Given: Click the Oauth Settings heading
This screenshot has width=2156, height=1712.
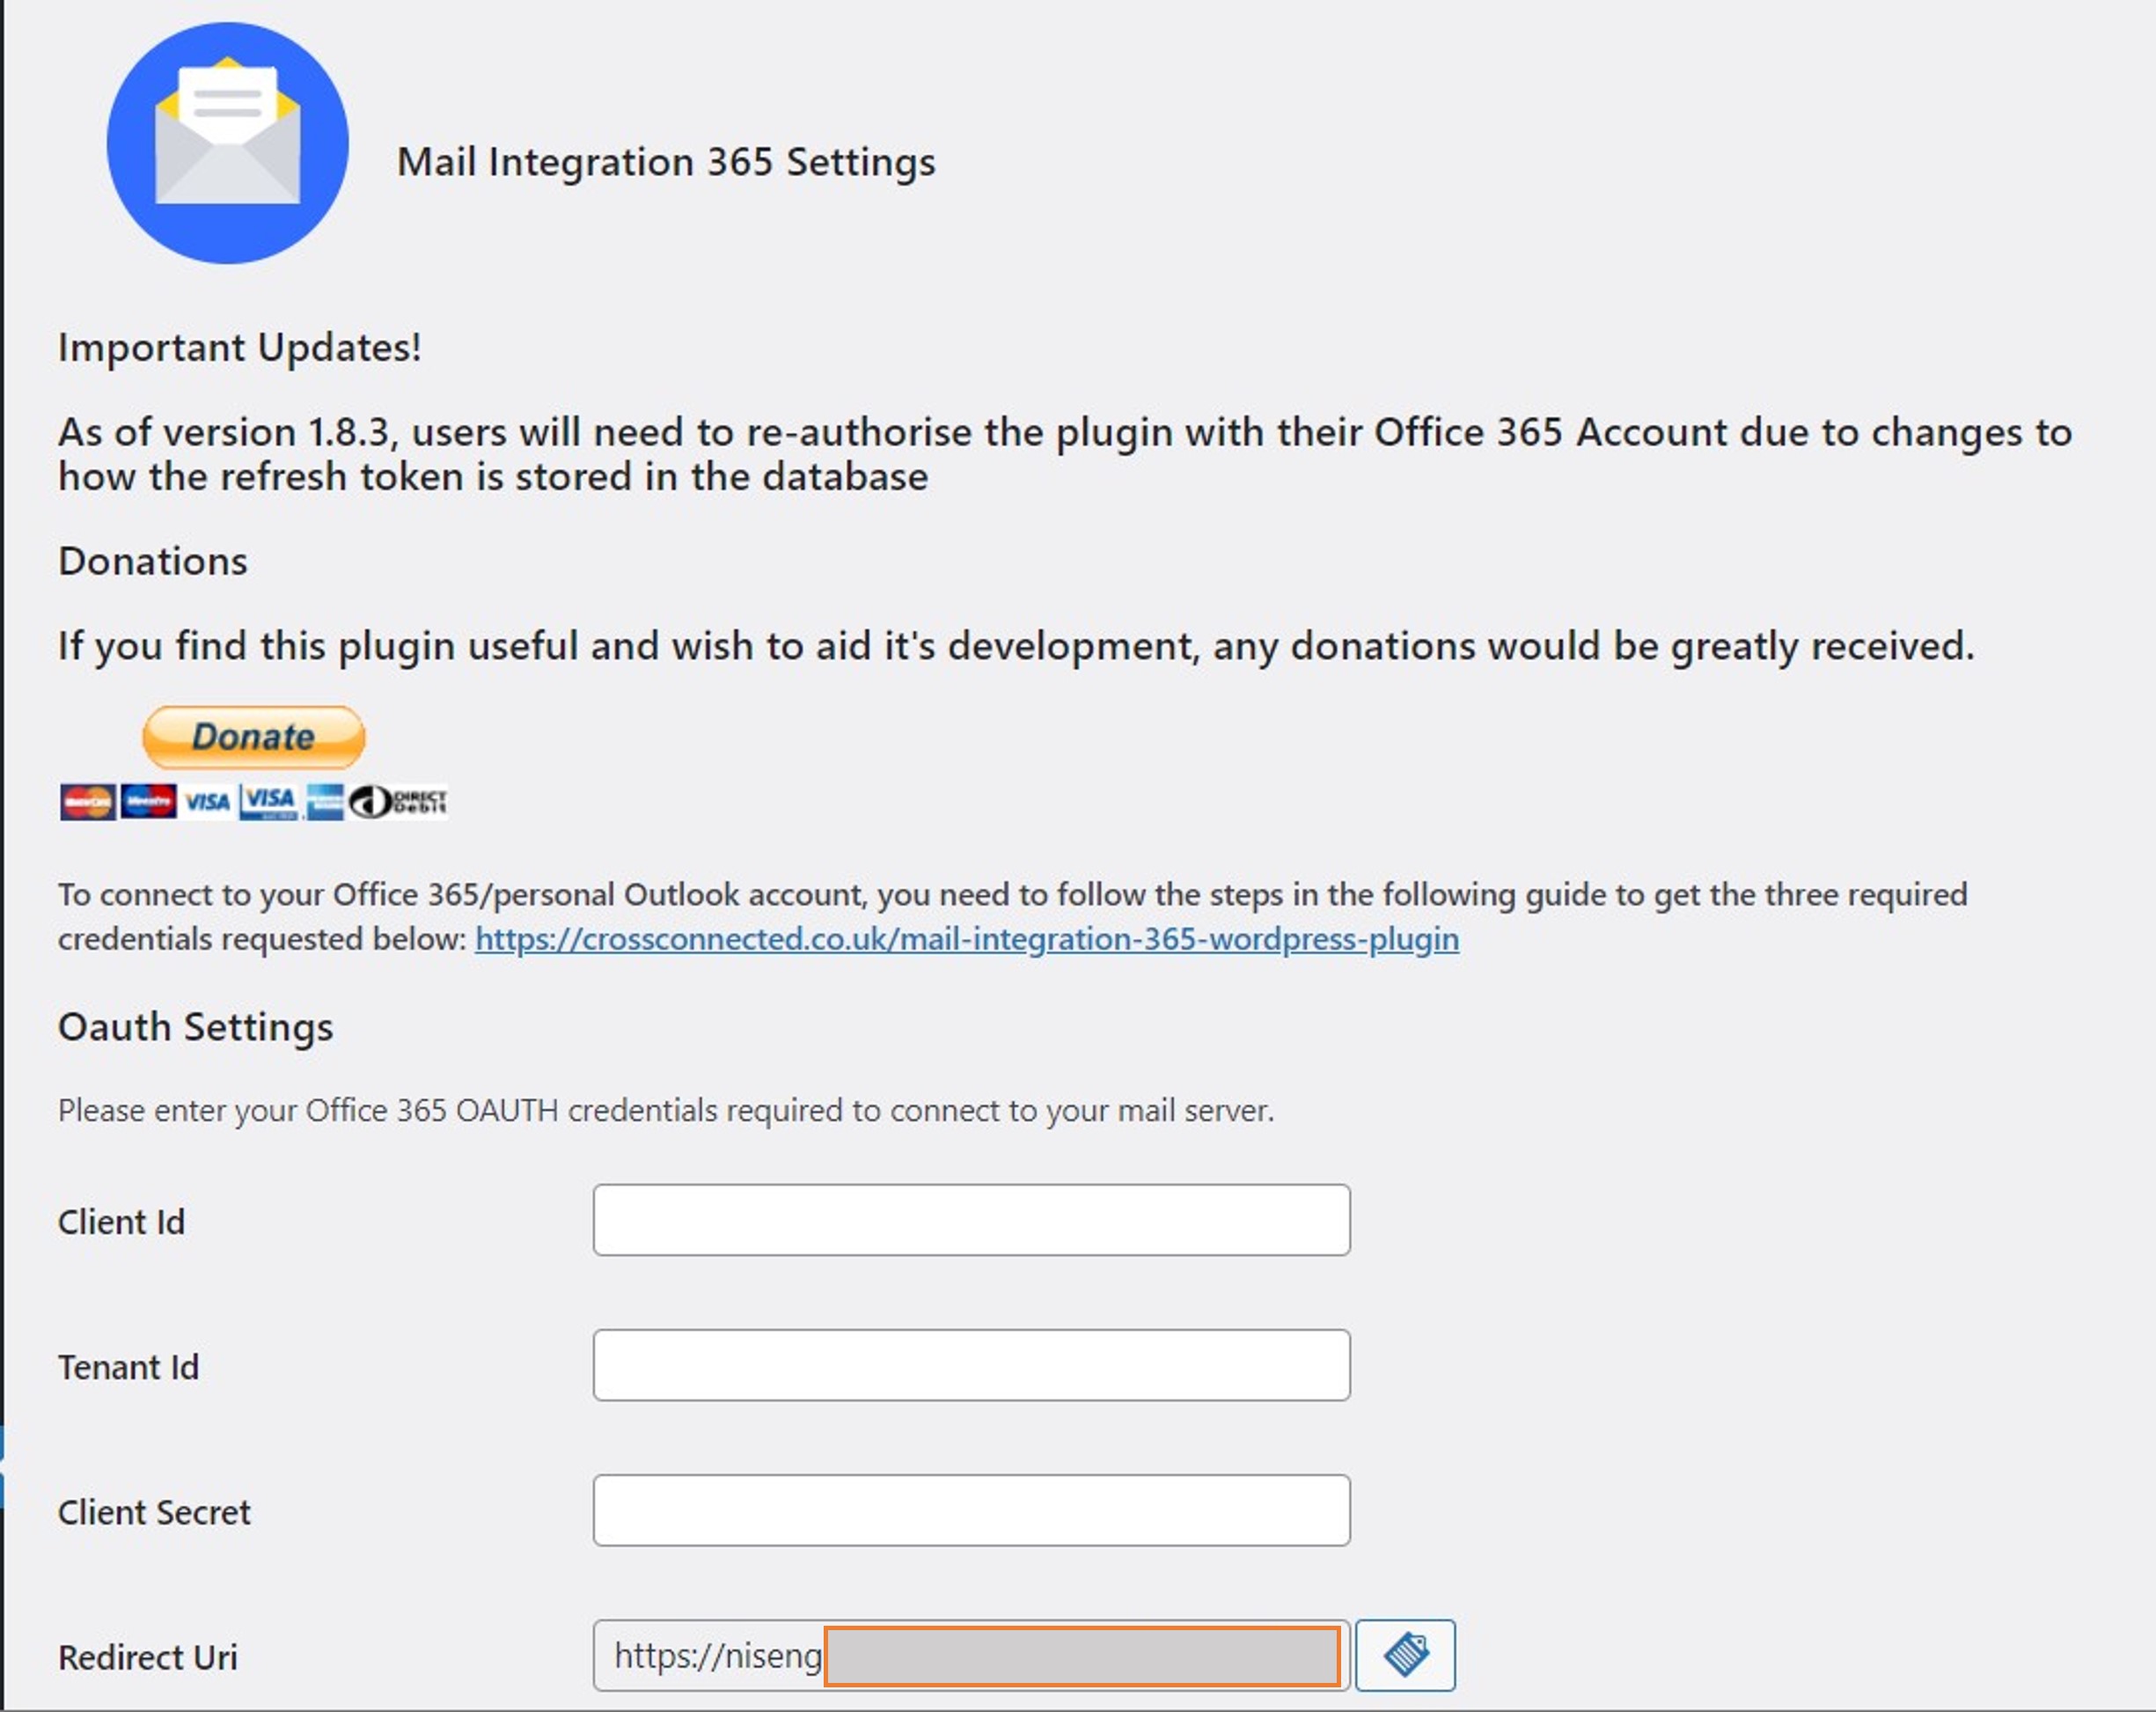Looking at the screenshot, I should coord(196,1027).
